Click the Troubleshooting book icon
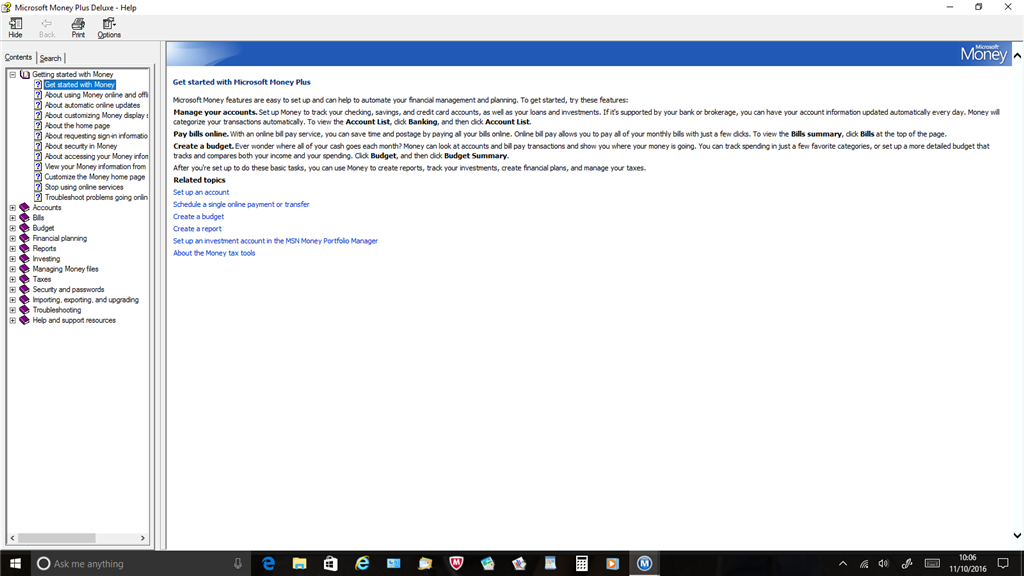The height and width of the screenshot is (576, 1024). point(24,310)
